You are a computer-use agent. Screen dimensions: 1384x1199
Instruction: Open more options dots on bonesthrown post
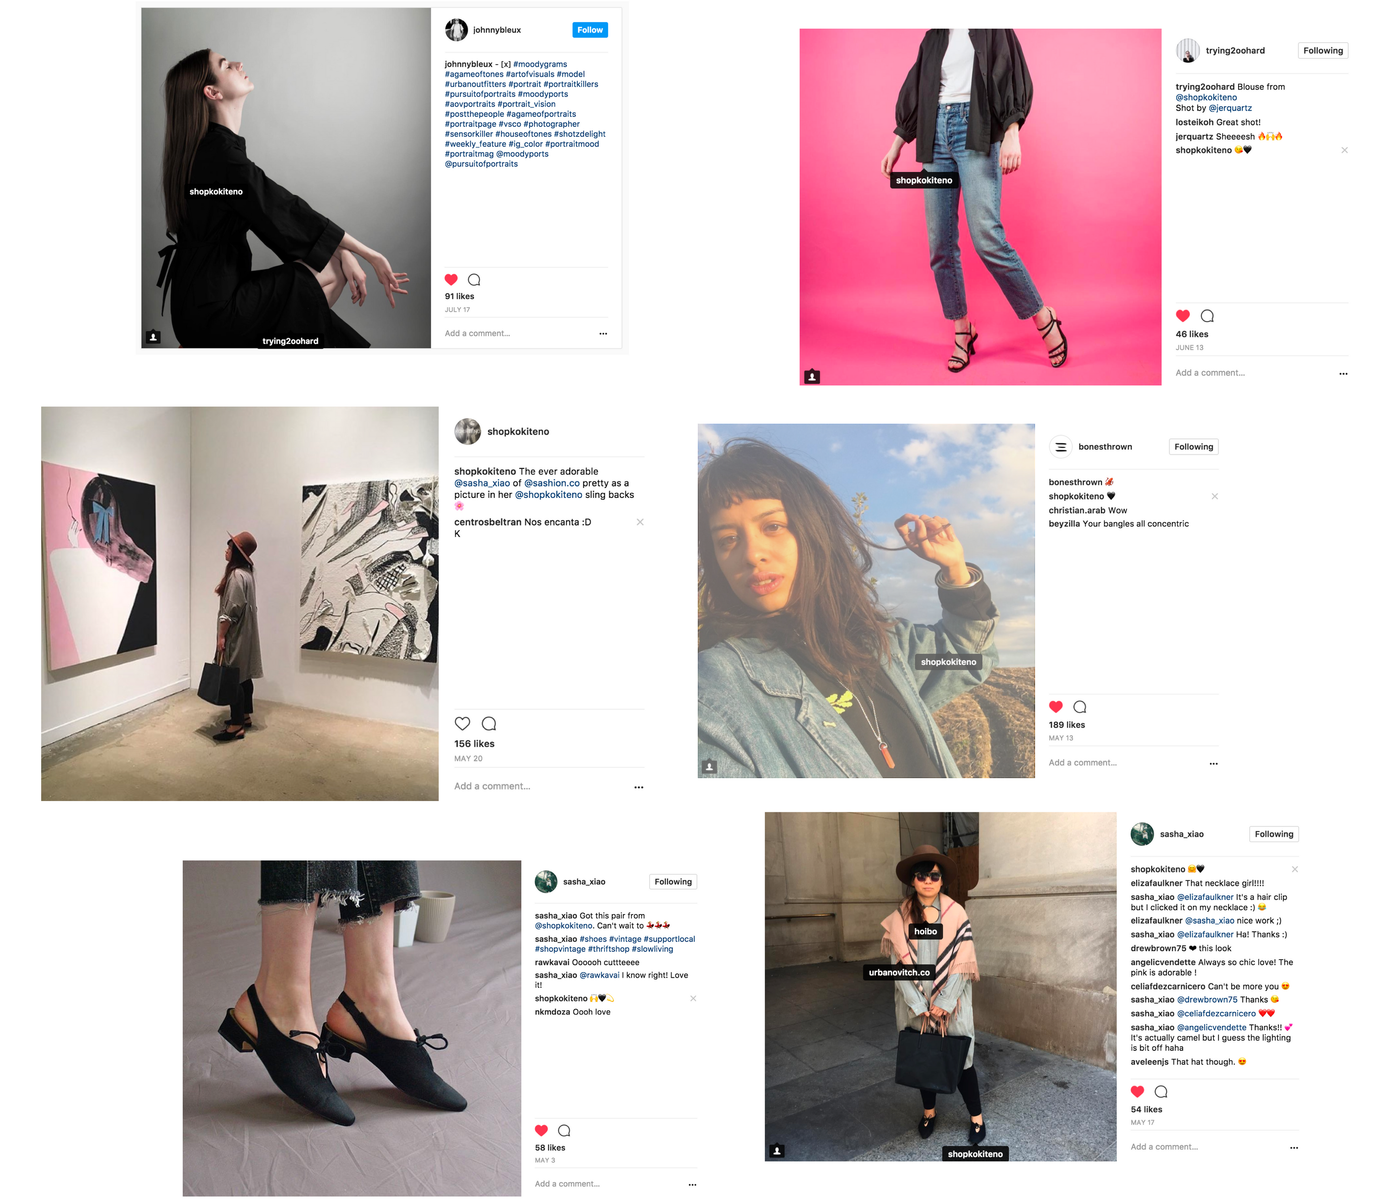click(1213, 763)
